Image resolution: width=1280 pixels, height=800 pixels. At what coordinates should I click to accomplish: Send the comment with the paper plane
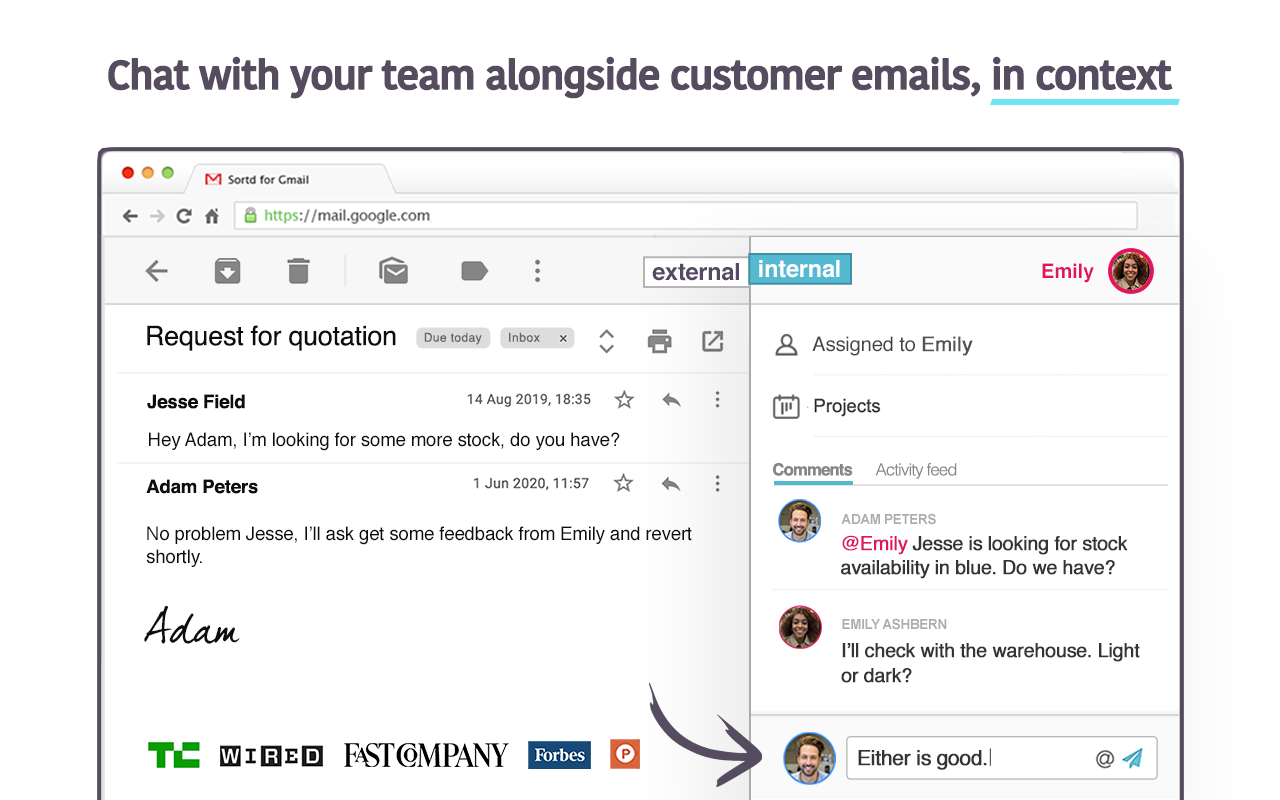click(1133, 759)
